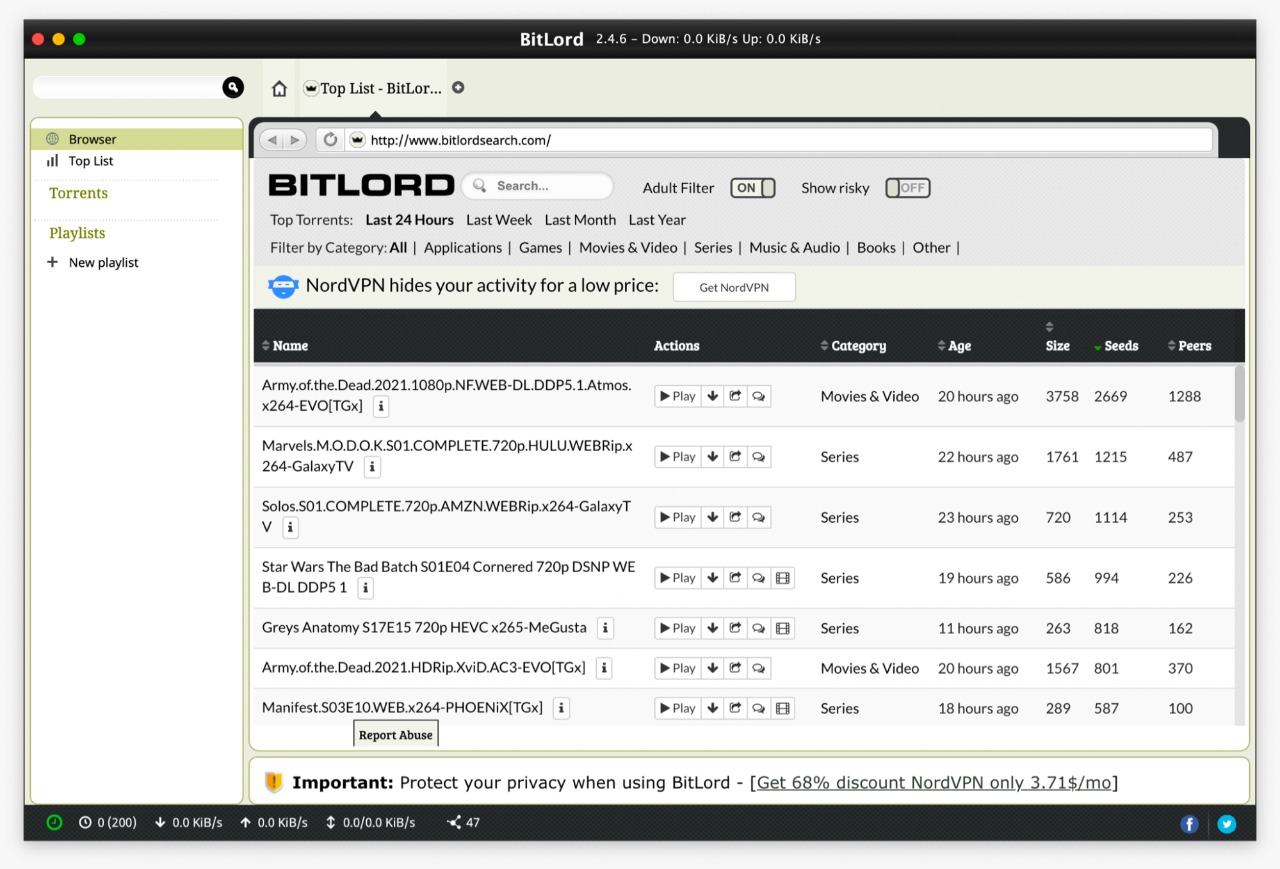The image size is (1280, 869).
Task: Filter by Series category link
Action: (713, 248)
